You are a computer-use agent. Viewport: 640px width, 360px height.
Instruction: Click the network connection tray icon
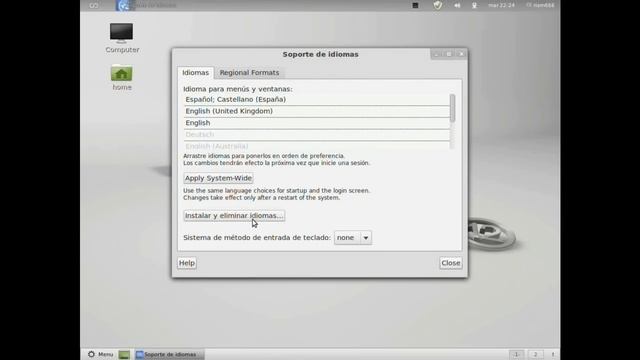pyautogui.click(x=474, y=5)
